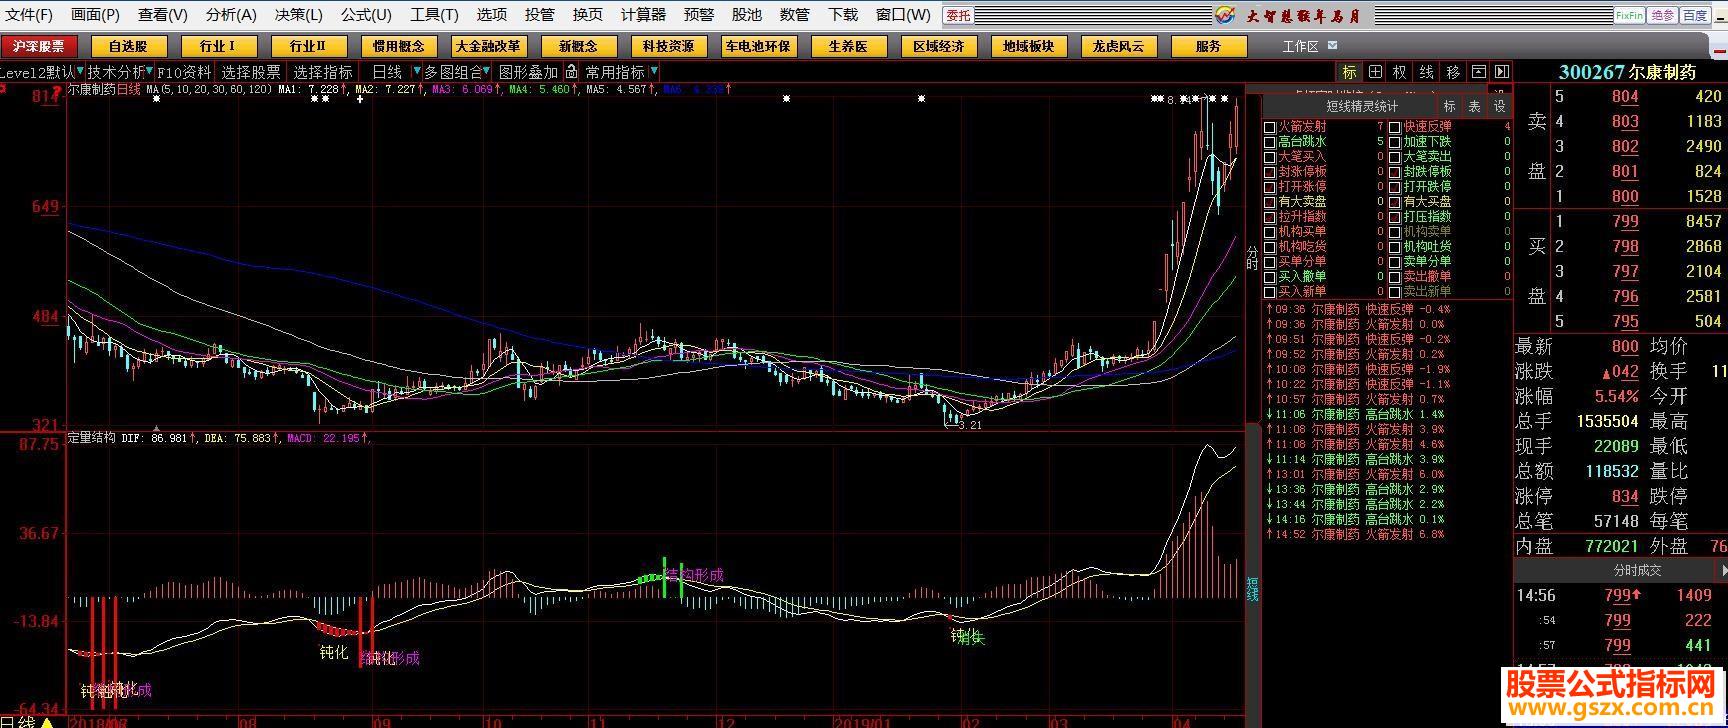The image size is (1728, 728).
Task: Open the 工作区 dropdown arrow
Action: coord(1333,46)
